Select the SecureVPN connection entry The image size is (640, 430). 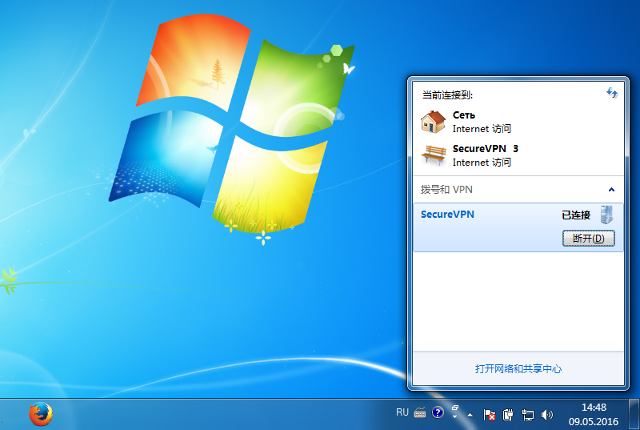[x=518, y=227]
